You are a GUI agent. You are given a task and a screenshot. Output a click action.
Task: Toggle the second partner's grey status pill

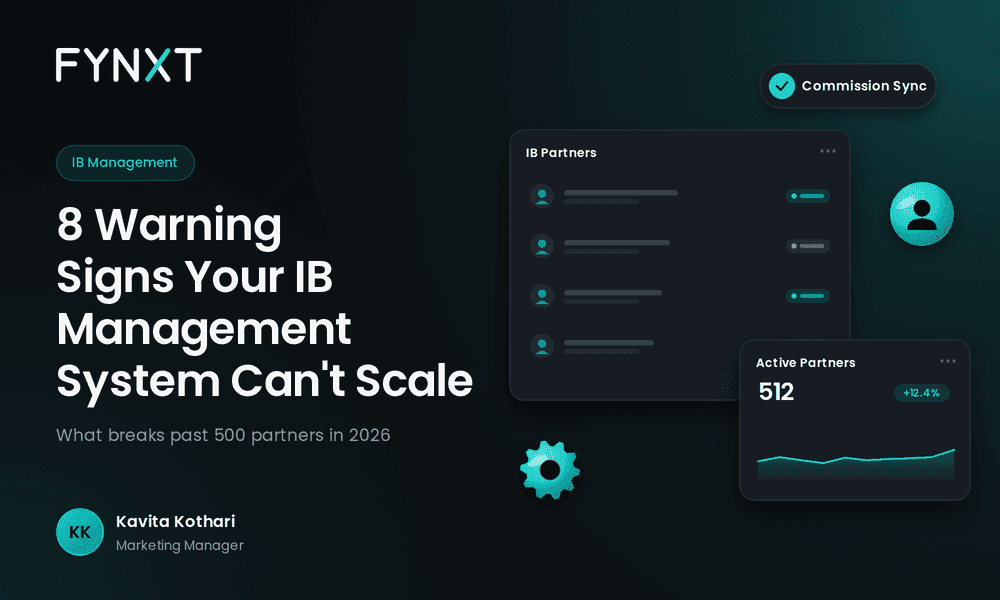[807, 246]
